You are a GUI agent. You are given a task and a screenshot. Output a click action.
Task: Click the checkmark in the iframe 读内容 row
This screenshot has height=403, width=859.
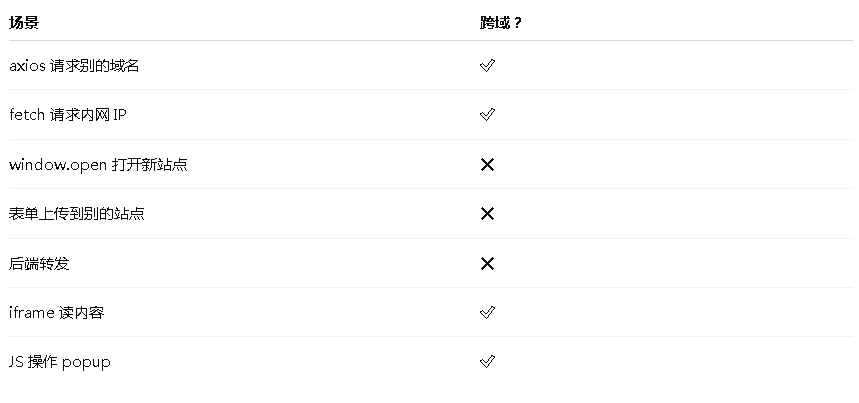487,313
